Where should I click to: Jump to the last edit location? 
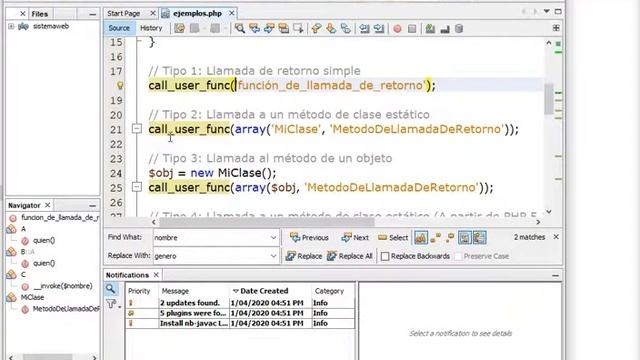tap(180, 28)
